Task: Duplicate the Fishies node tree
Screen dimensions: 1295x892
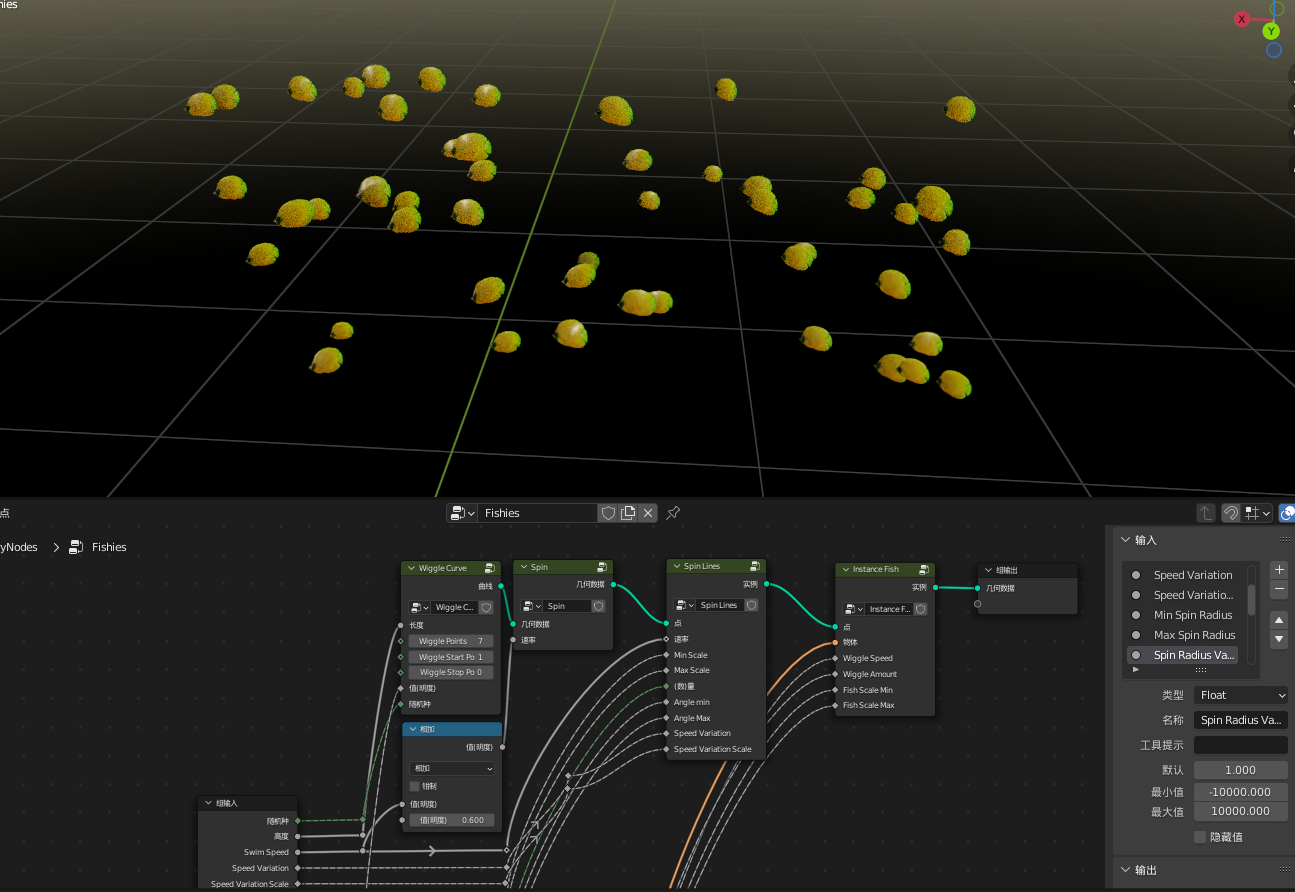Action: (x=628, y=513)
